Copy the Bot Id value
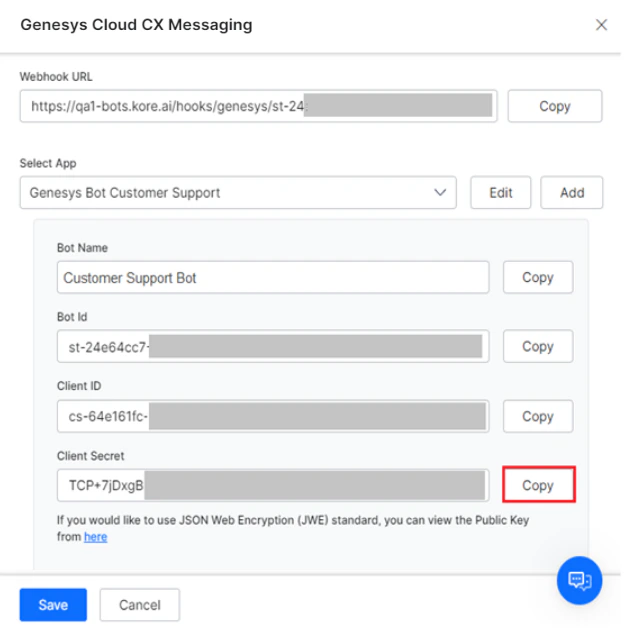The height and width of the screenshot is (634, 626). (x=538, y=346)
